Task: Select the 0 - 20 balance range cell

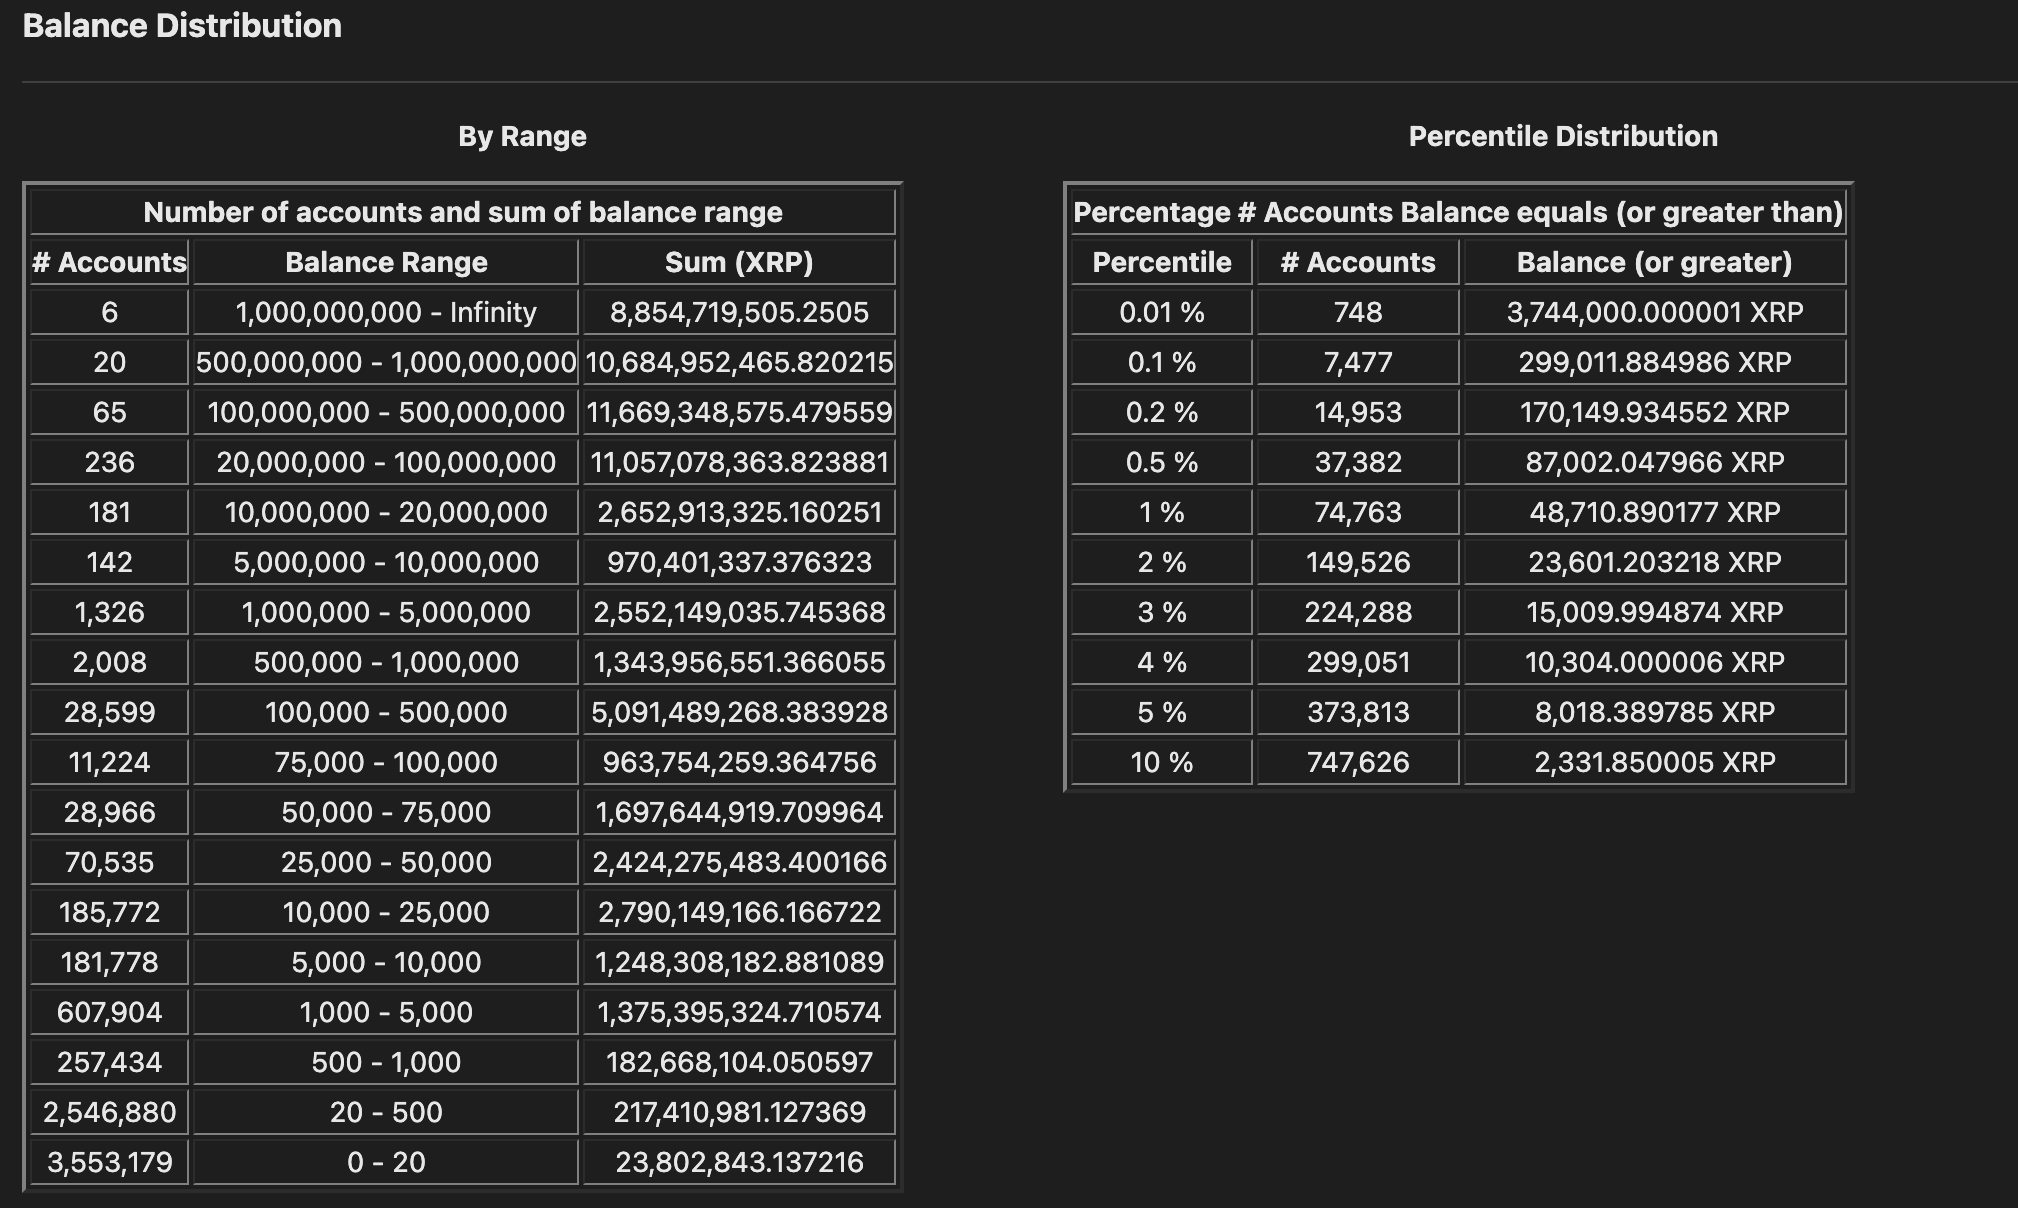Action: click(x=386, y=1162)
